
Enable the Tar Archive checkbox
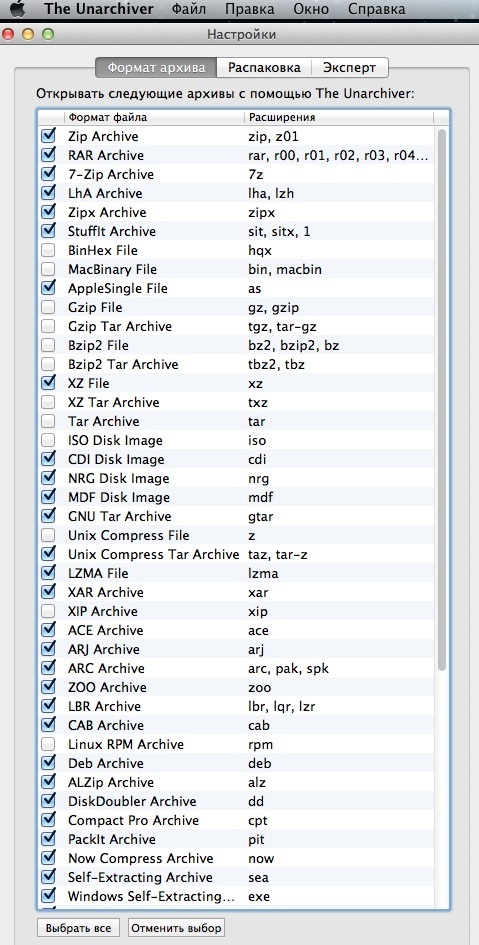(x=48, y=421)
